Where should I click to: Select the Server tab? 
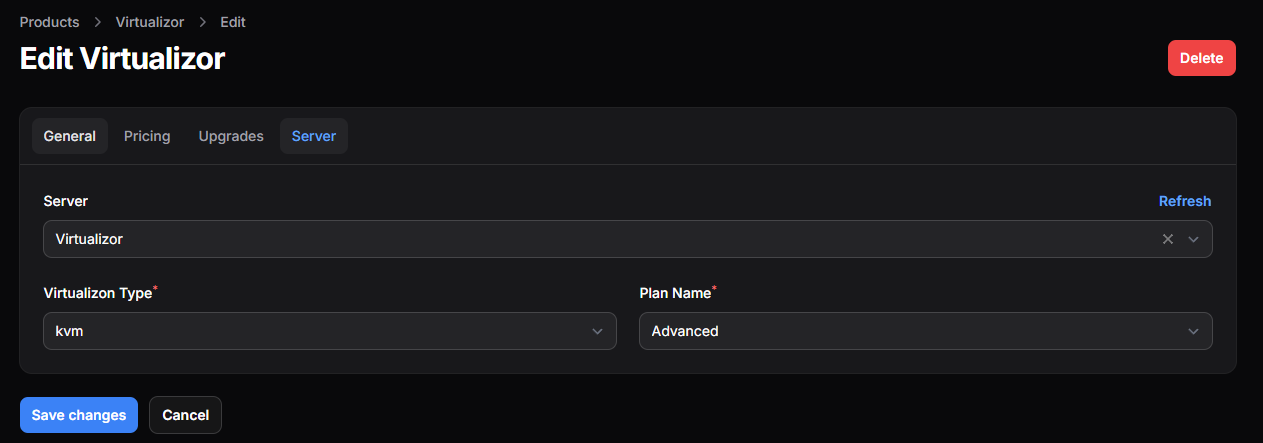point(314,136)
